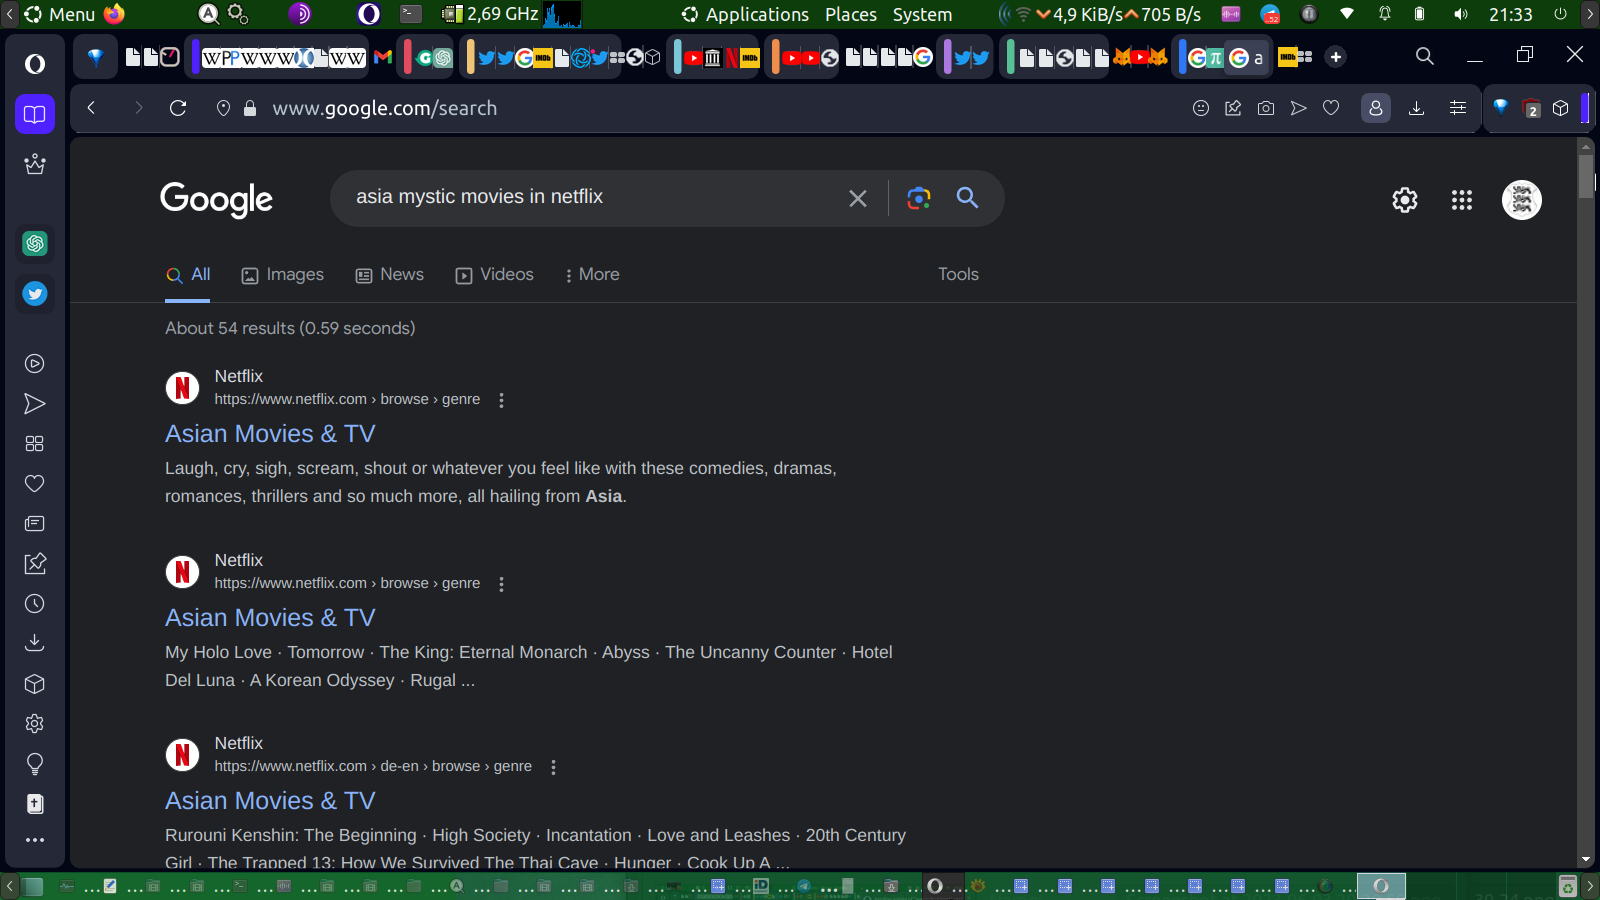Go back to the previous page
The width and height of the screenshot is (1600, 900).
coord(91,108)
